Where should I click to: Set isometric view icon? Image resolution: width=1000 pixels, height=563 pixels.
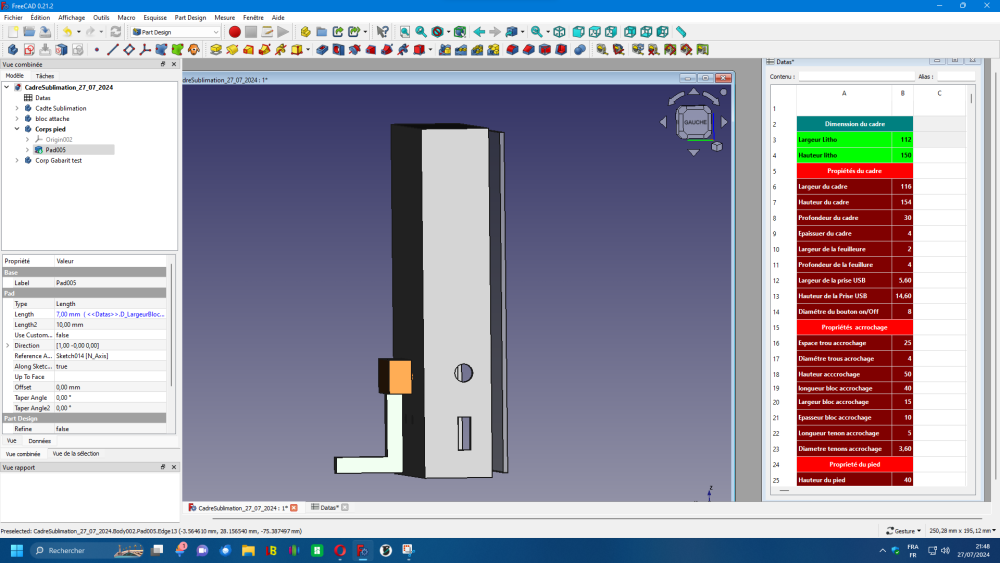click(559, 32)
